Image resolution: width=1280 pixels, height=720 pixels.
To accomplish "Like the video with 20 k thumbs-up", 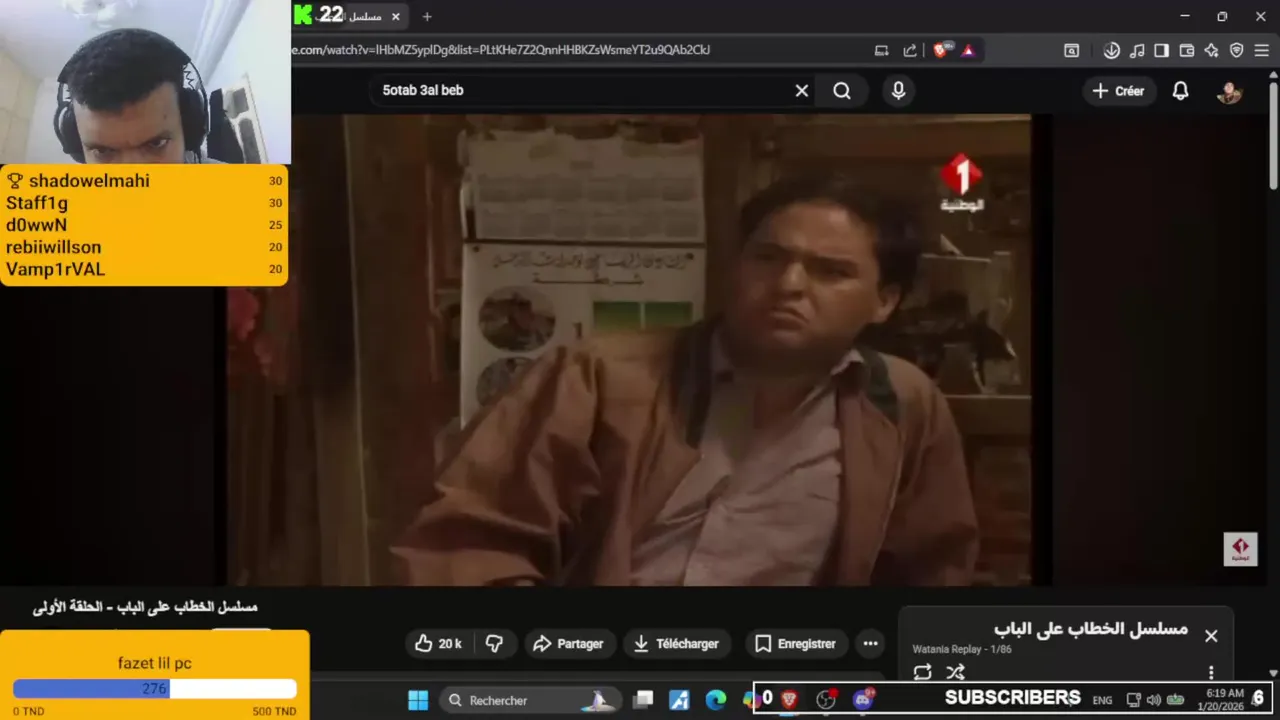I will pyautogui.click(x=438, y=644).
